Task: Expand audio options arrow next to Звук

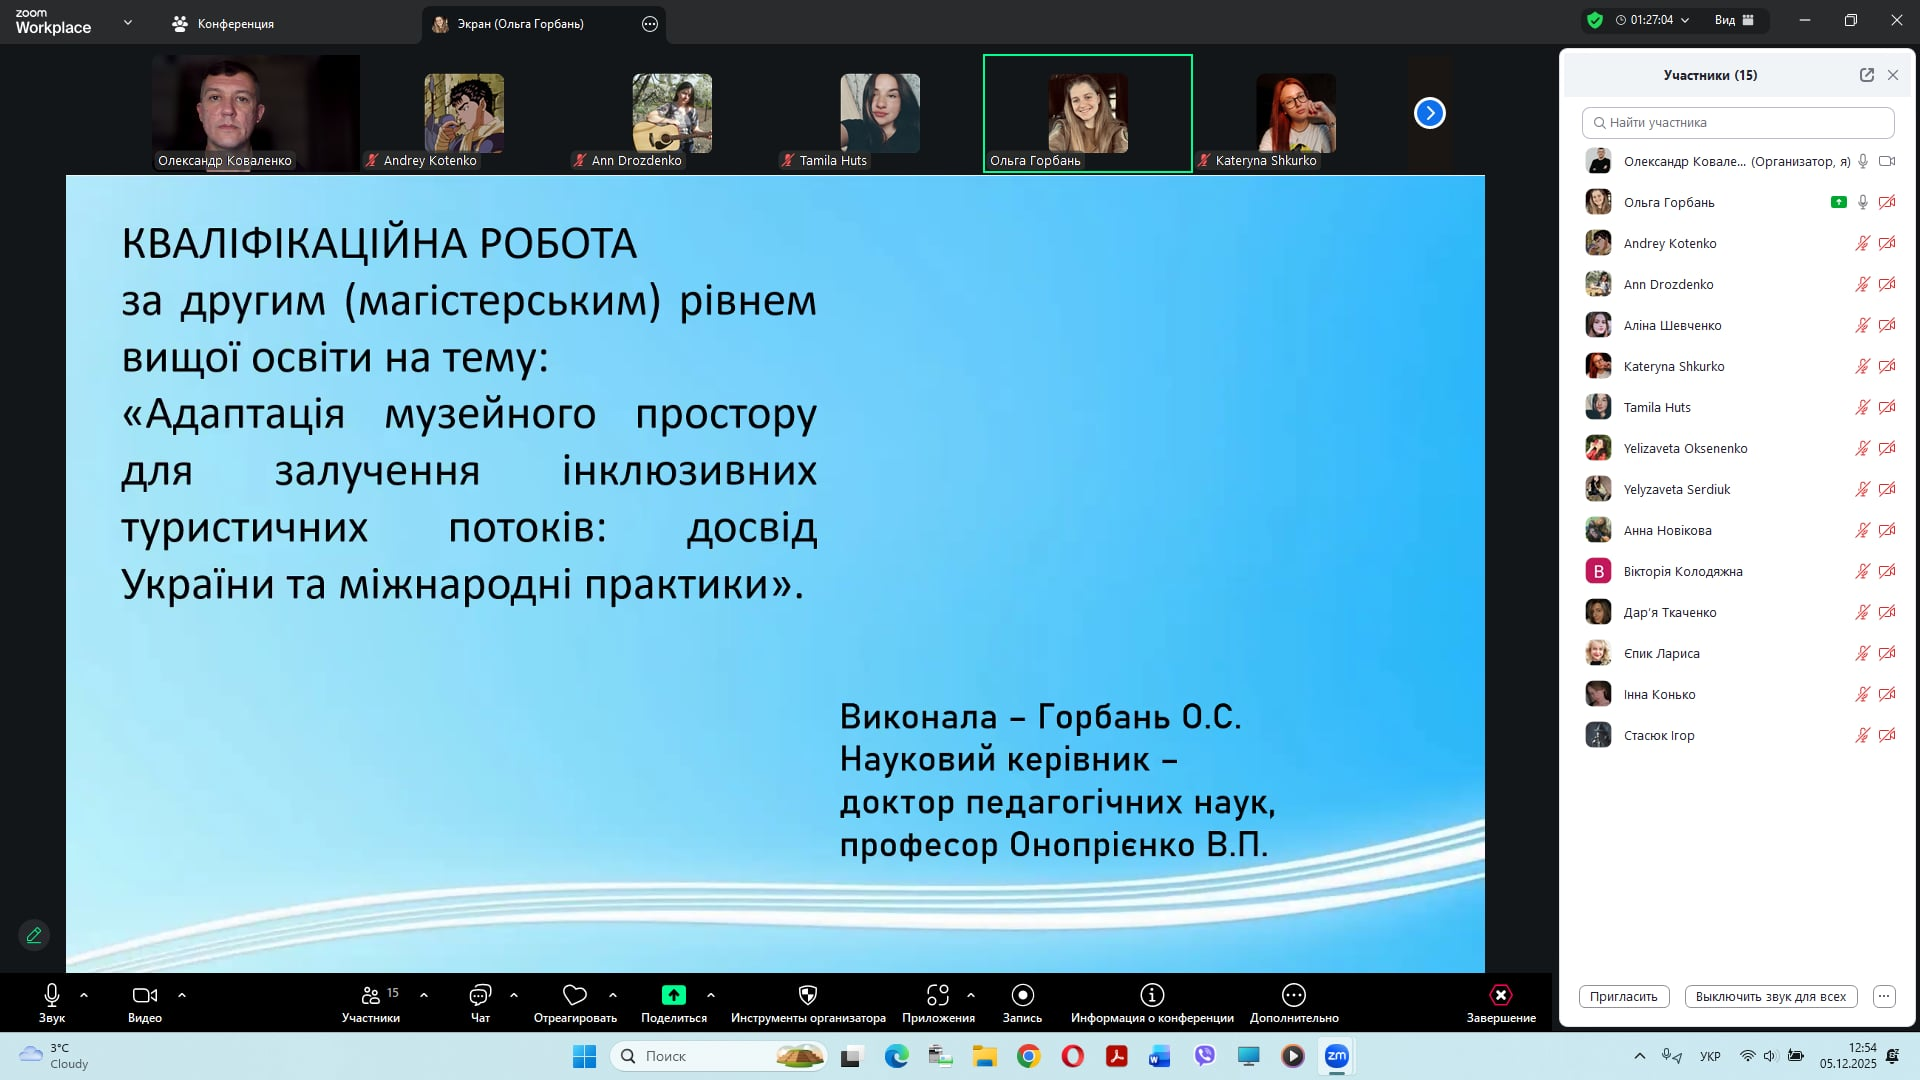Action: tap(84, 995)
